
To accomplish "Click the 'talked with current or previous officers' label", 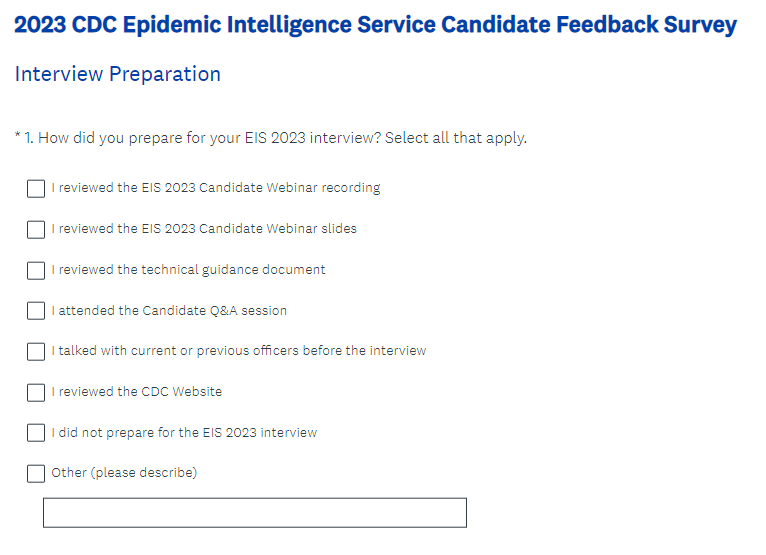I will tap(239, 351).
